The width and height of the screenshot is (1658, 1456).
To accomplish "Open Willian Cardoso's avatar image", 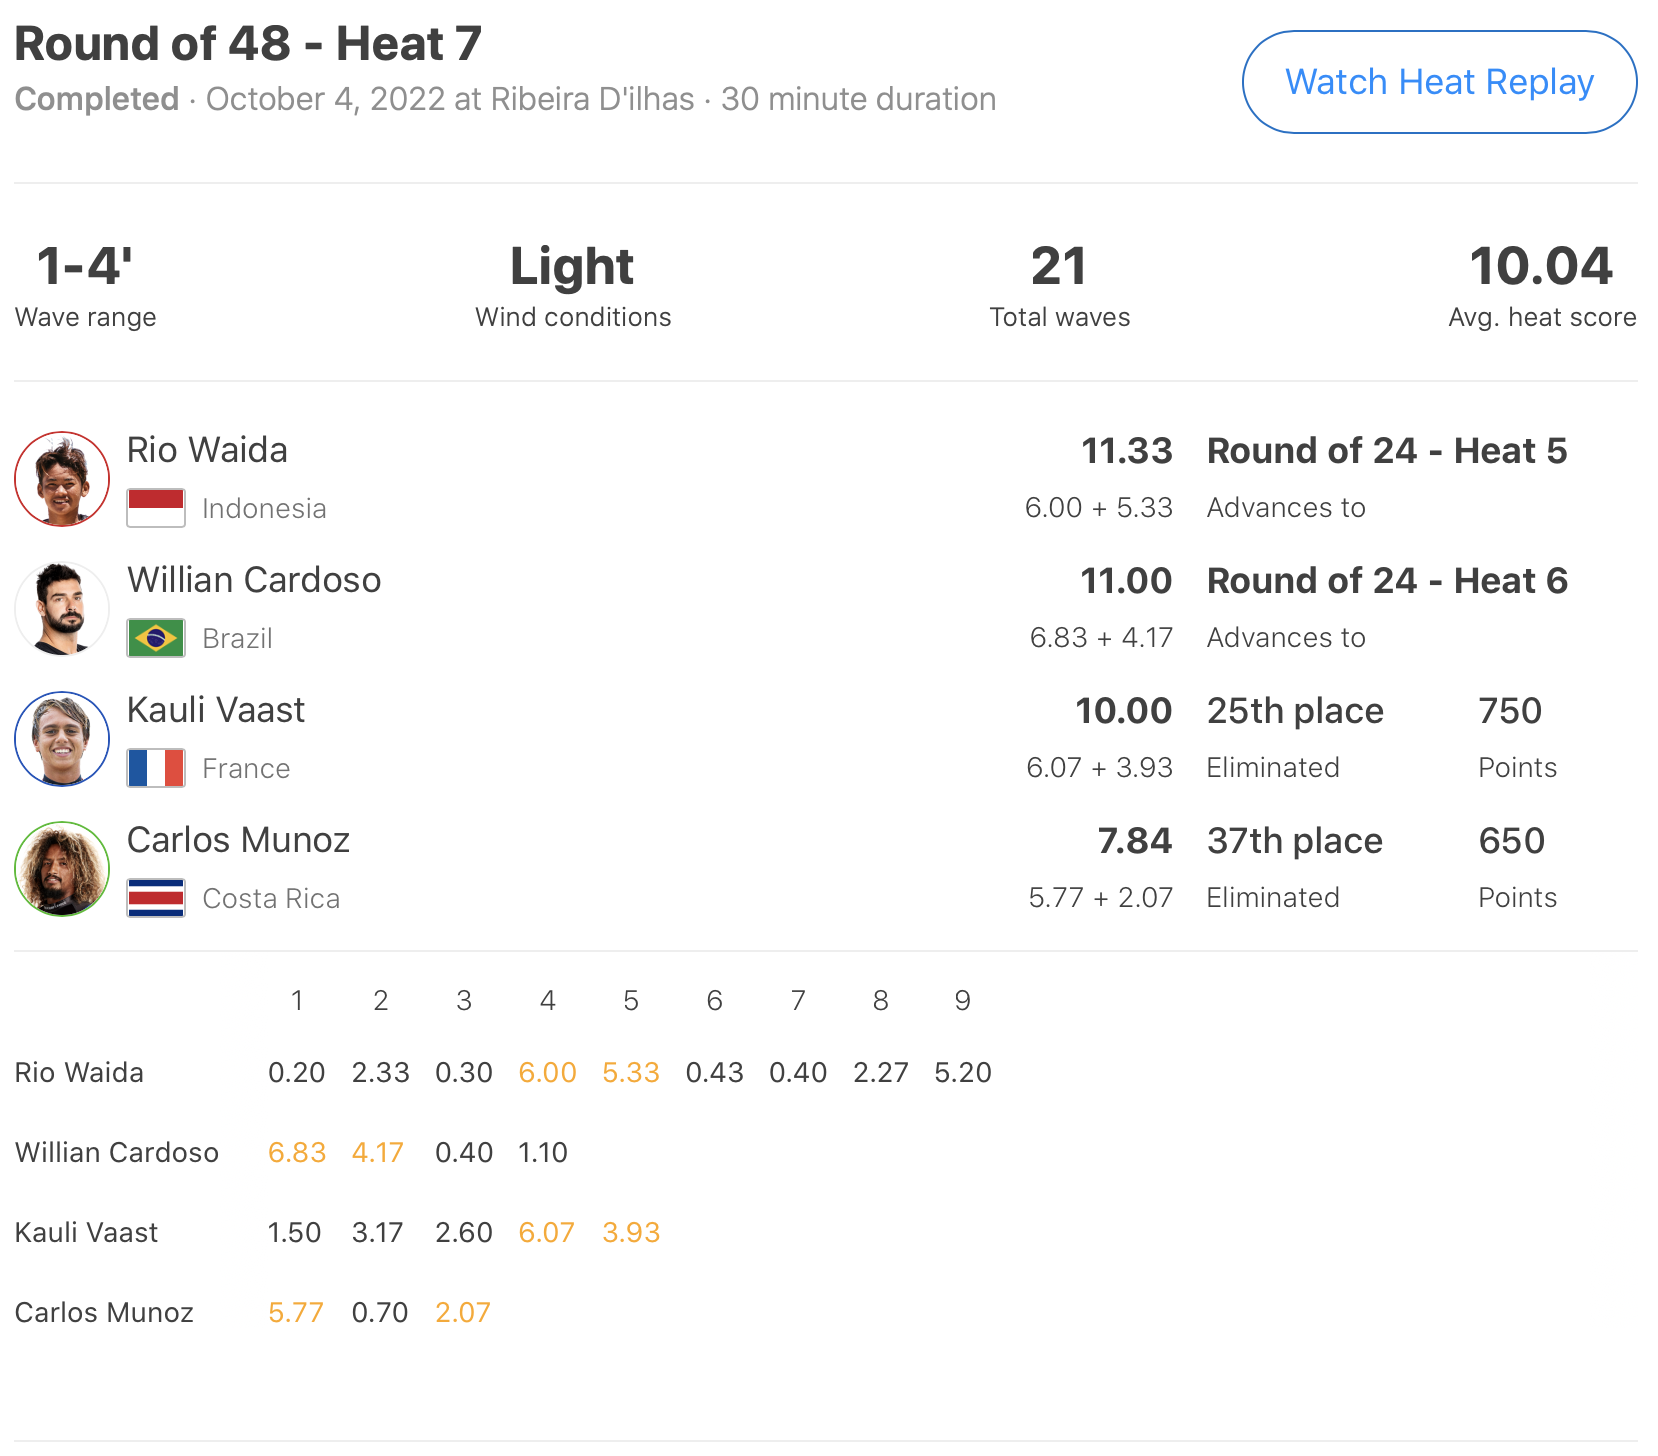I will 62,609.
